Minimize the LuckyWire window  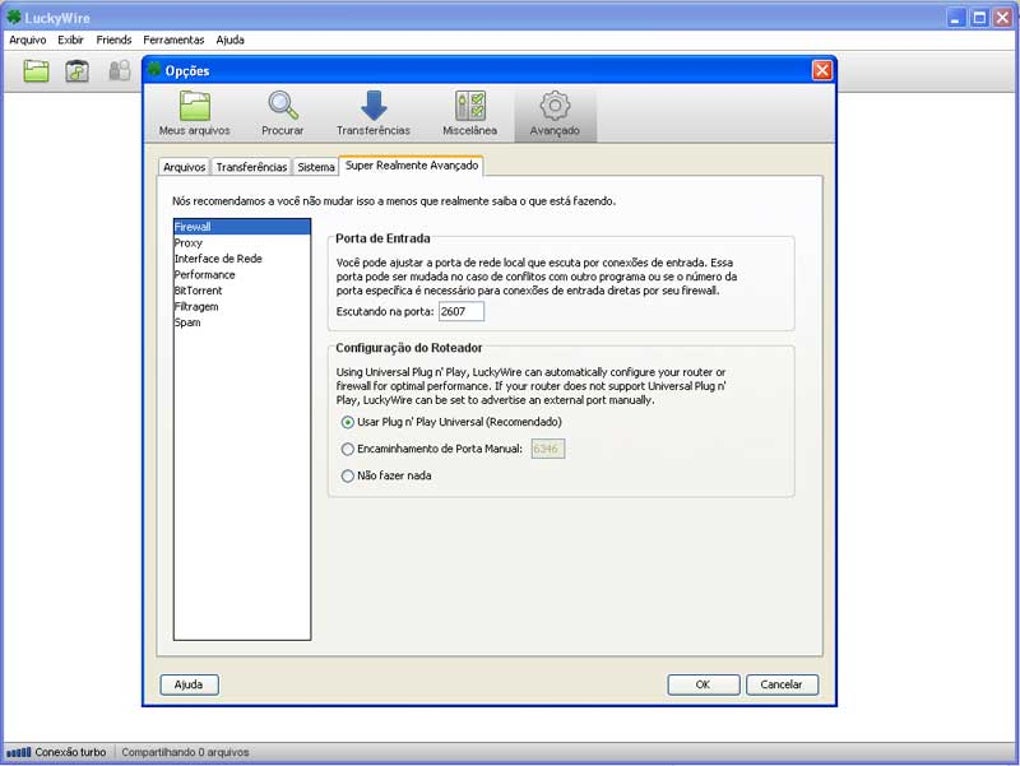point(956,18)
